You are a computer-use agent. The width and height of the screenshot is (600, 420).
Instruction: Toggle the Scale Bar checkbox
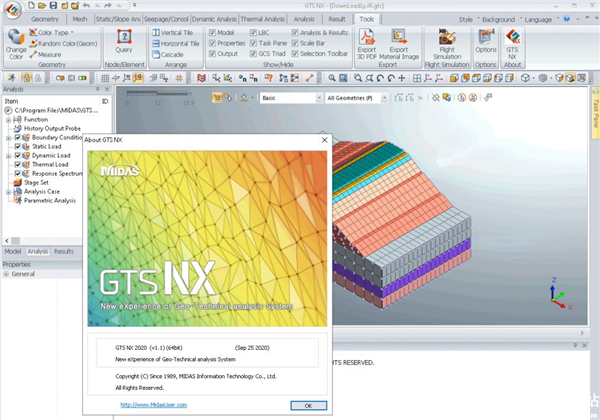tap(295, 43)
